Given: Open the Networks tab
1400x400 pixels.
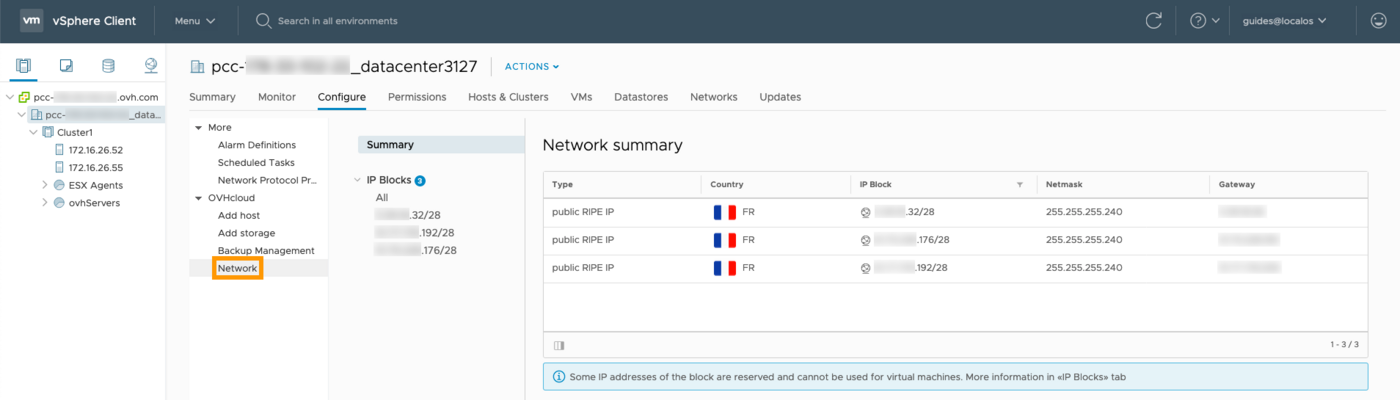Looking at the screenshot, I should point(714,97).
